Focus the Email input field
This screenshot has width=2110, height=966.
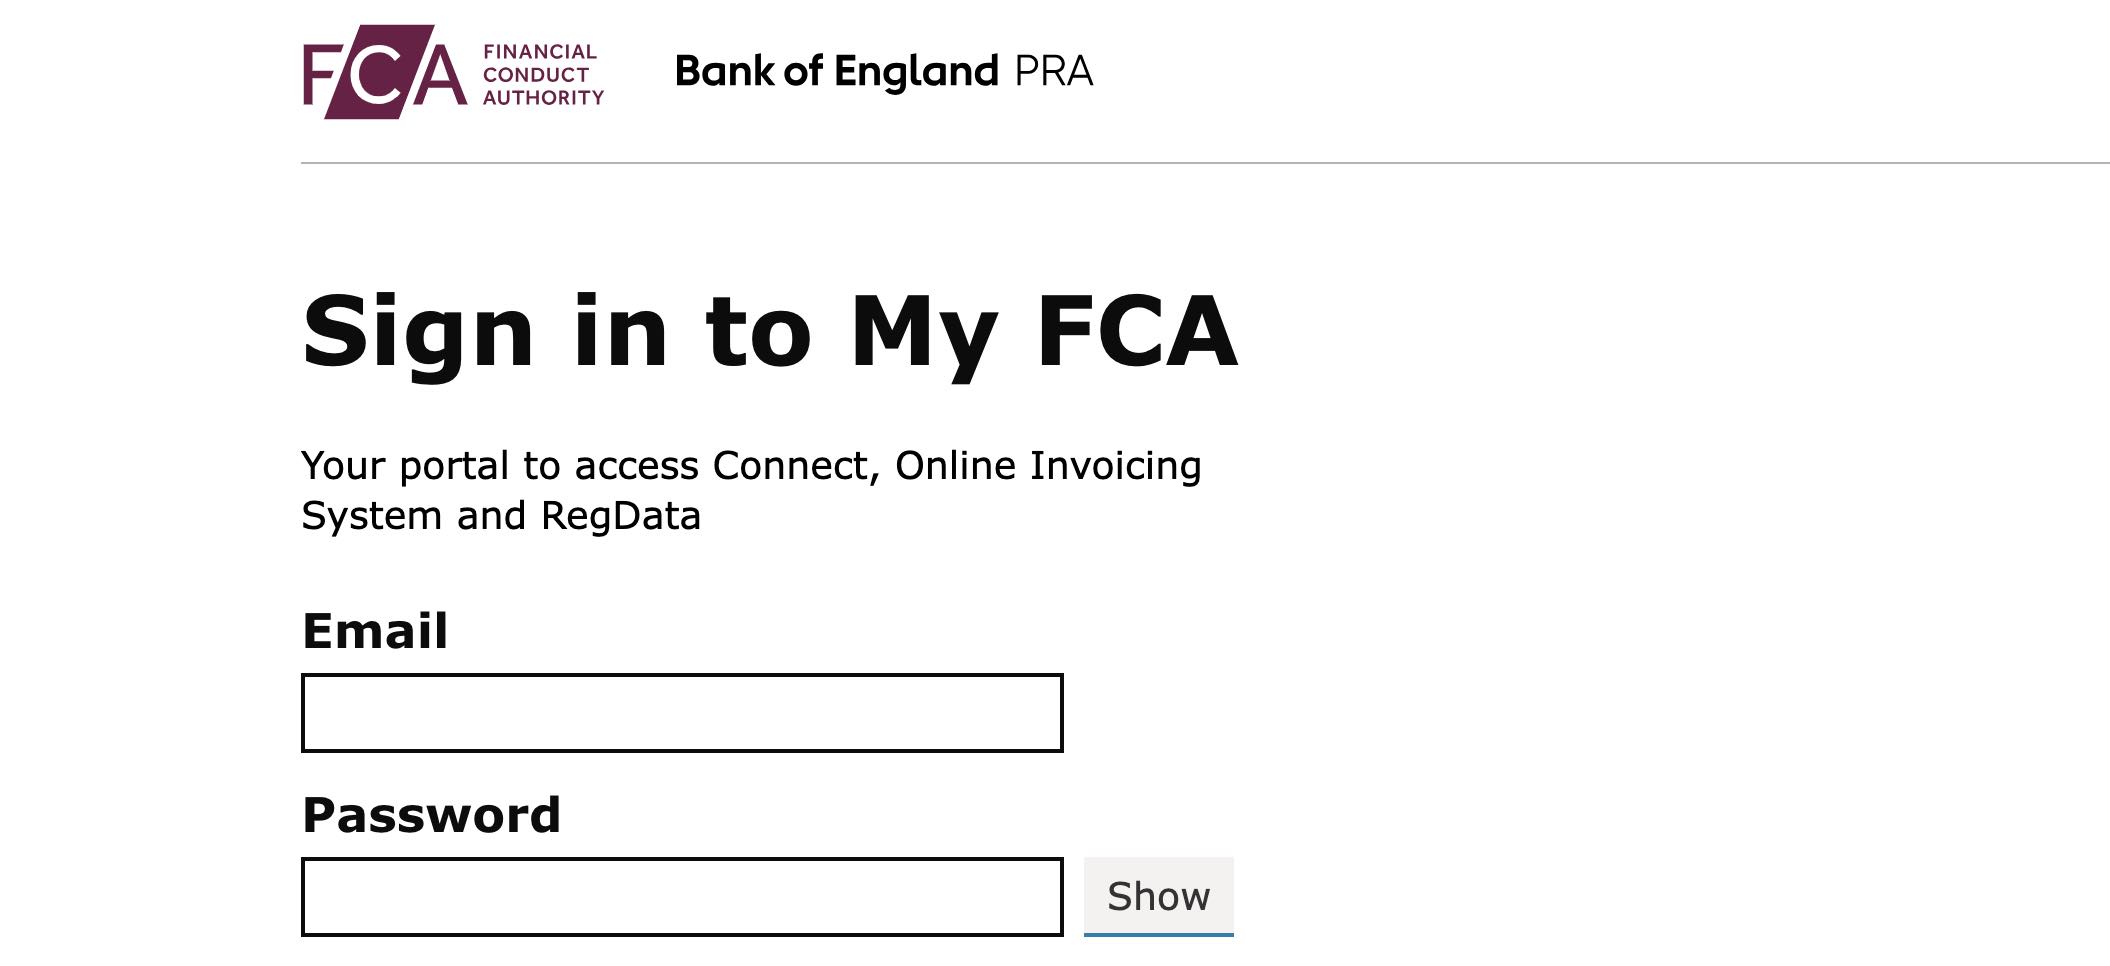682,713
